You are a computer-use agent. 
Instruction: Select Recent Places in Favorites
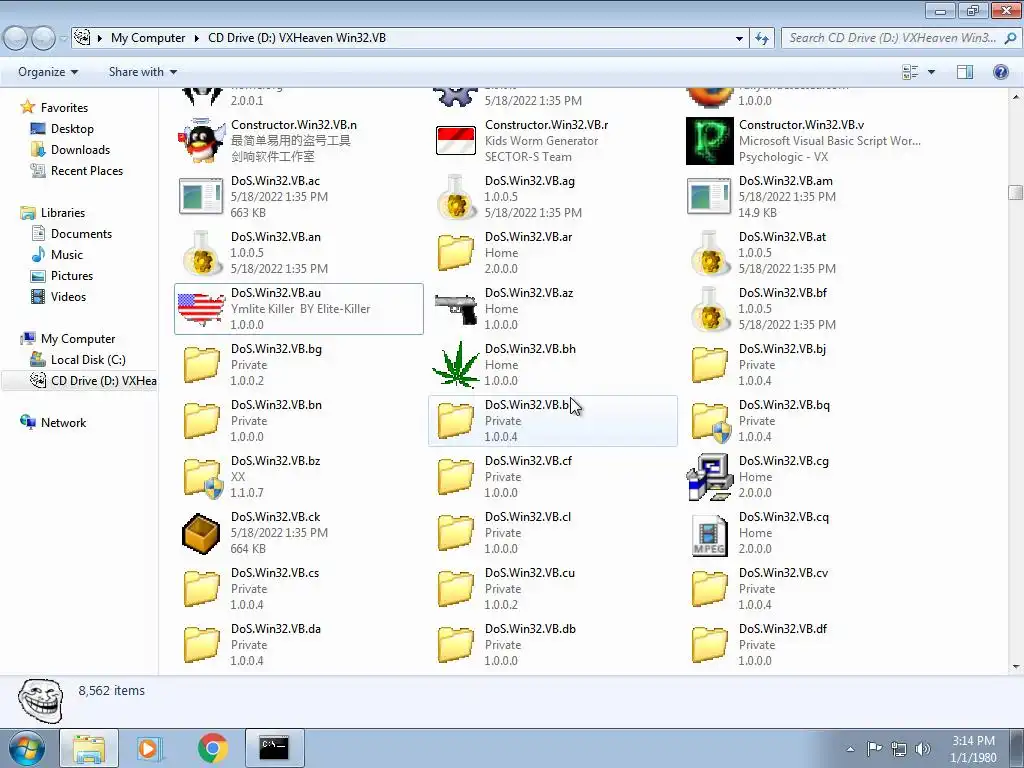[x=87, y=170]
